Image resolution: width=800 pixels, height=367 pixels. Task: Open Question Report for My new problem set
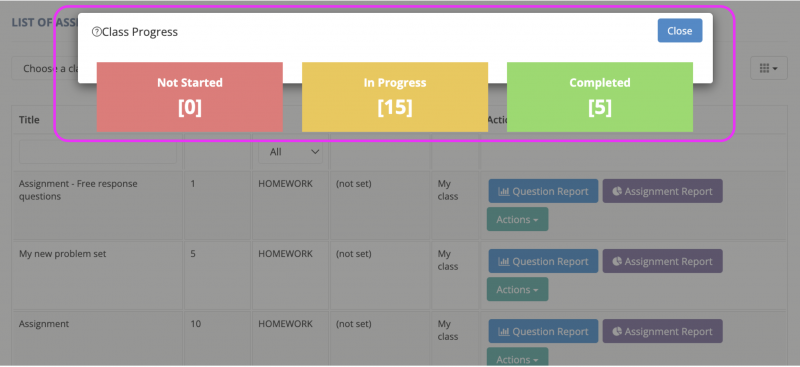(543, 261)
